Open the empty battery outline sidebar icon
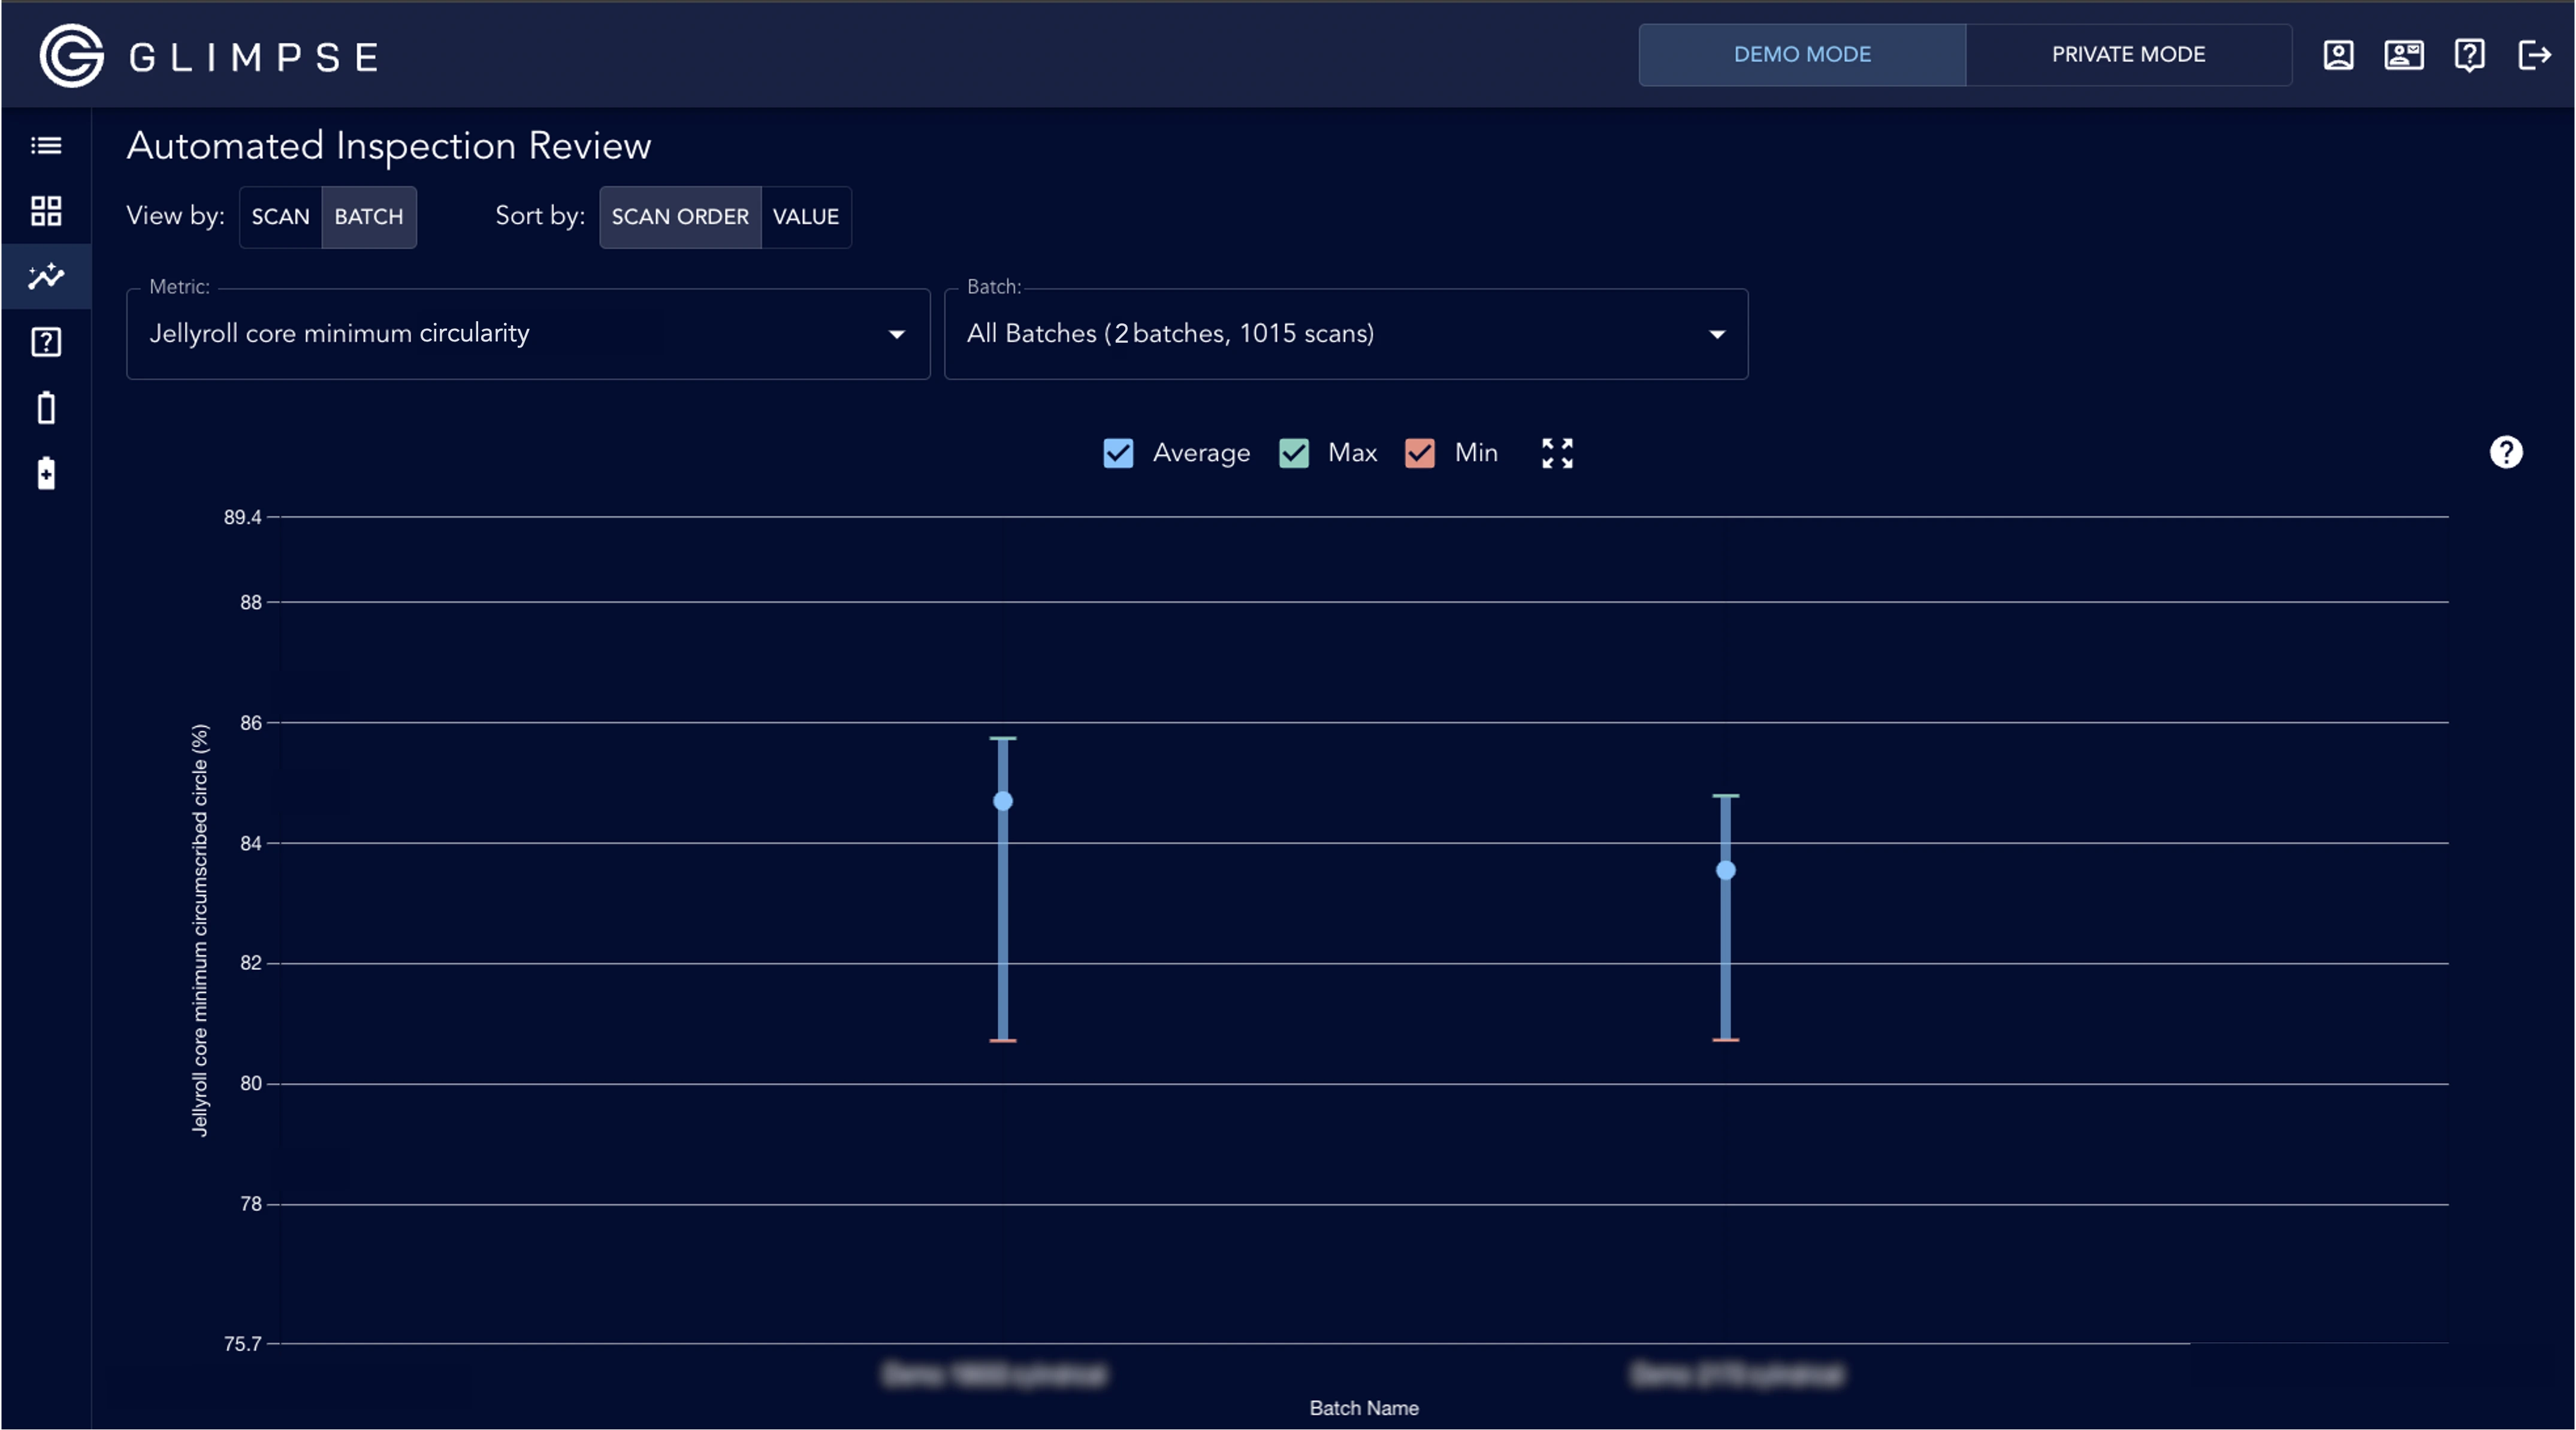This screenshot has width=2576, height=1430. pos(46,408)
